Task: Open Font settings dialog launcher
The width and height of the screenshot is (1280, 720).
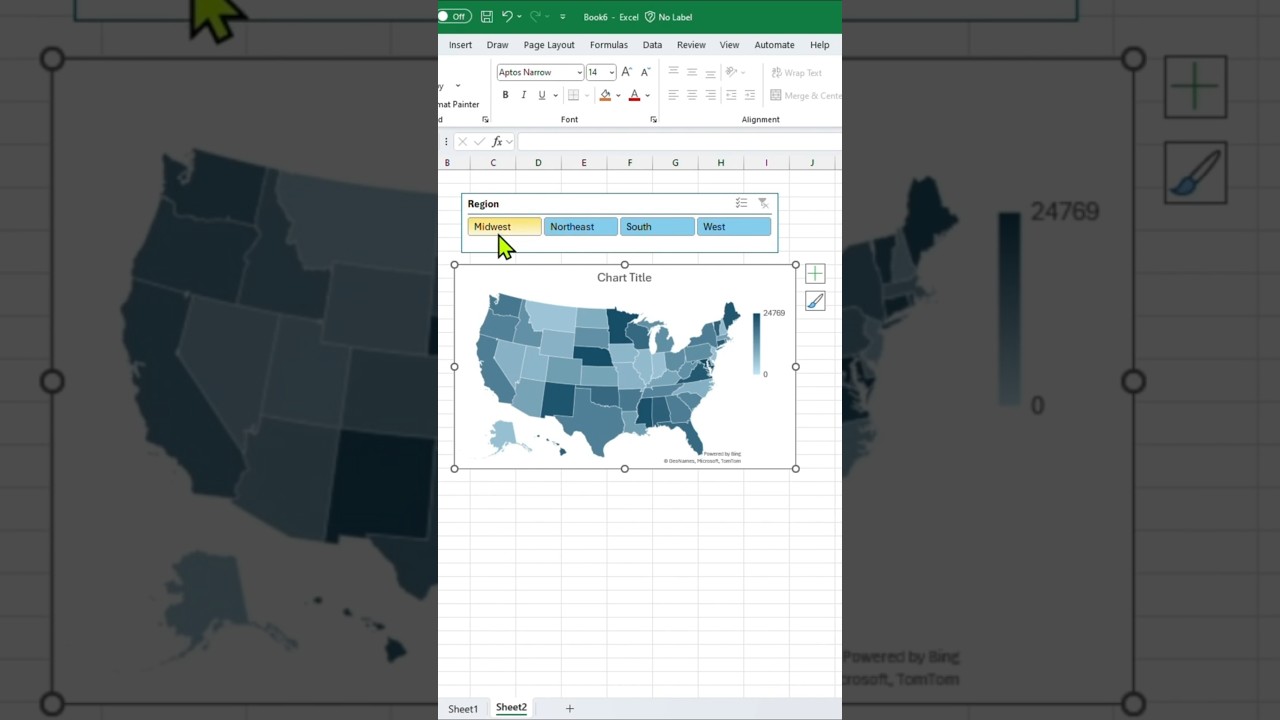Action: (653, 119)
